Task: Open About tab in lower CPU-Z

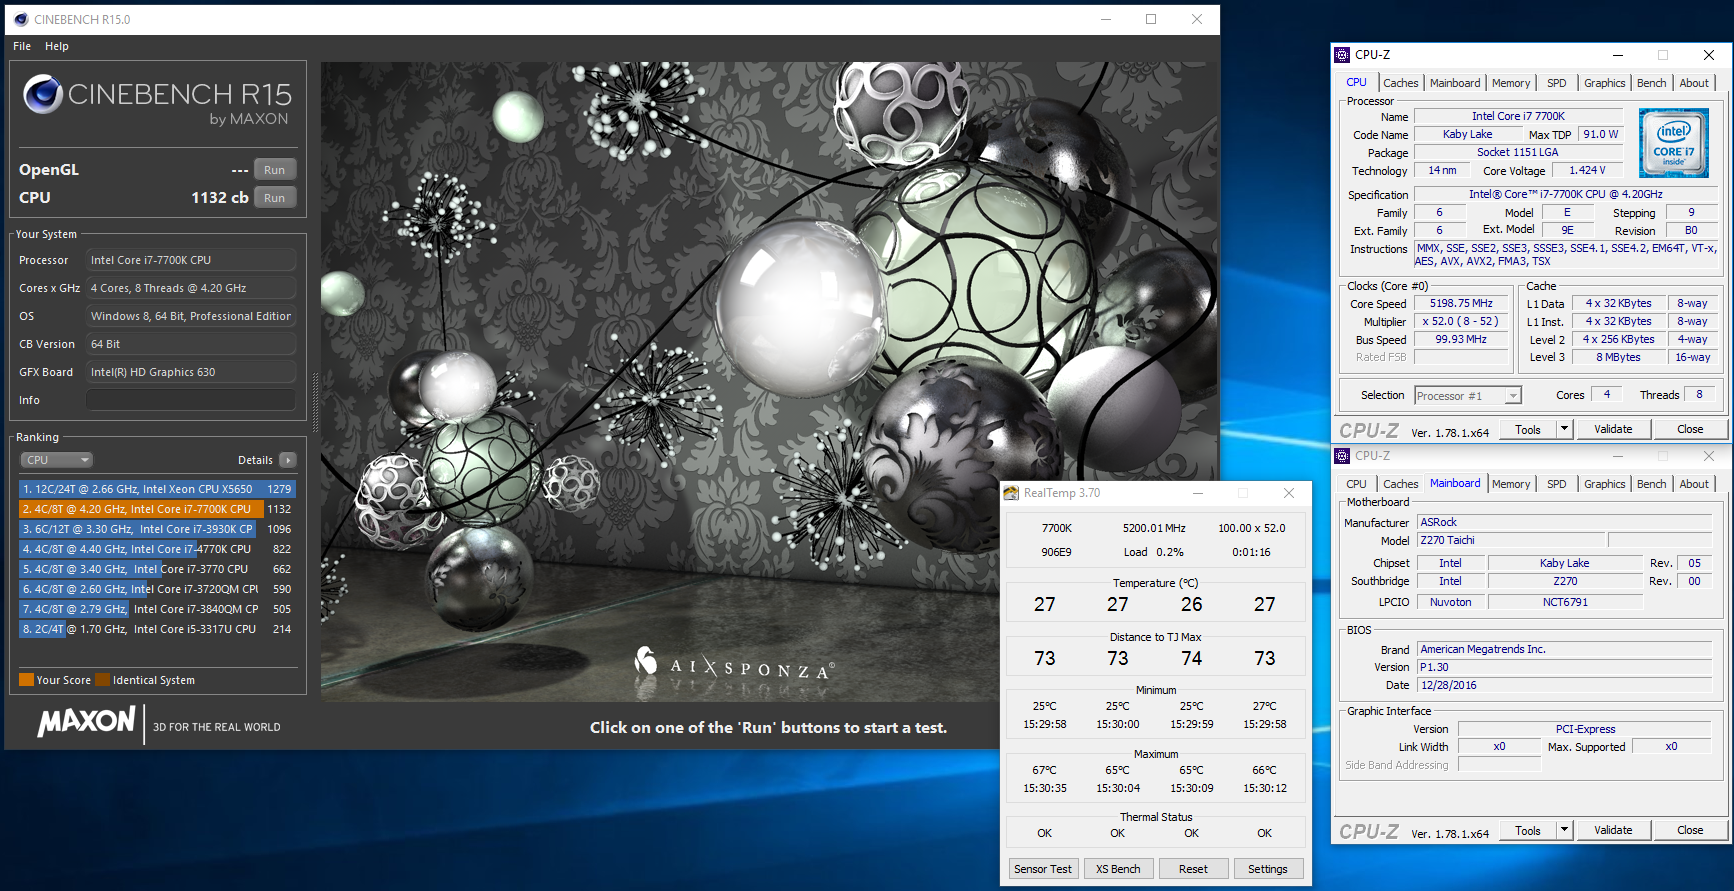Action: (x=1694, y=484)
